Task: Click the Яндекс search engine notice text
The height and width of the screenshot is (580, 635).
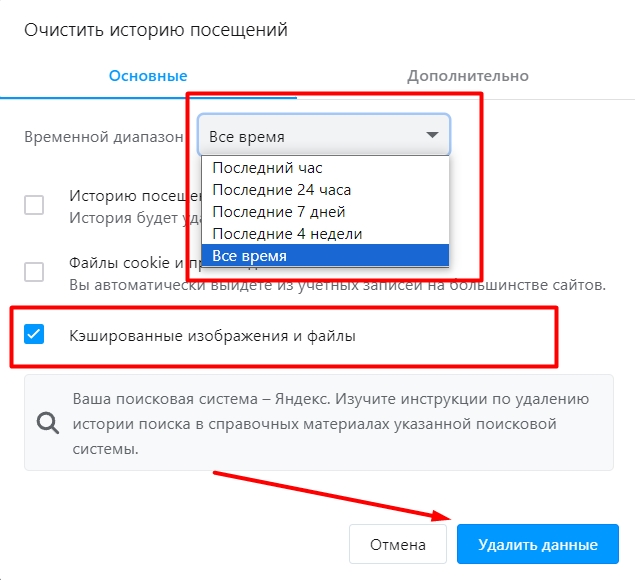Action: [330, 424]
